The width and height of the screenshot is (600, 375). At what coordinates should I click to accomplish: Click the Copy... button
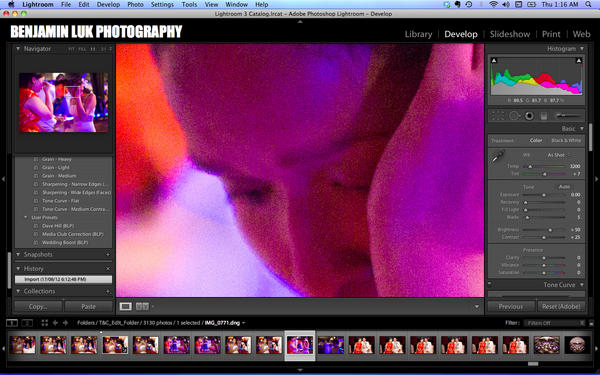38,307
